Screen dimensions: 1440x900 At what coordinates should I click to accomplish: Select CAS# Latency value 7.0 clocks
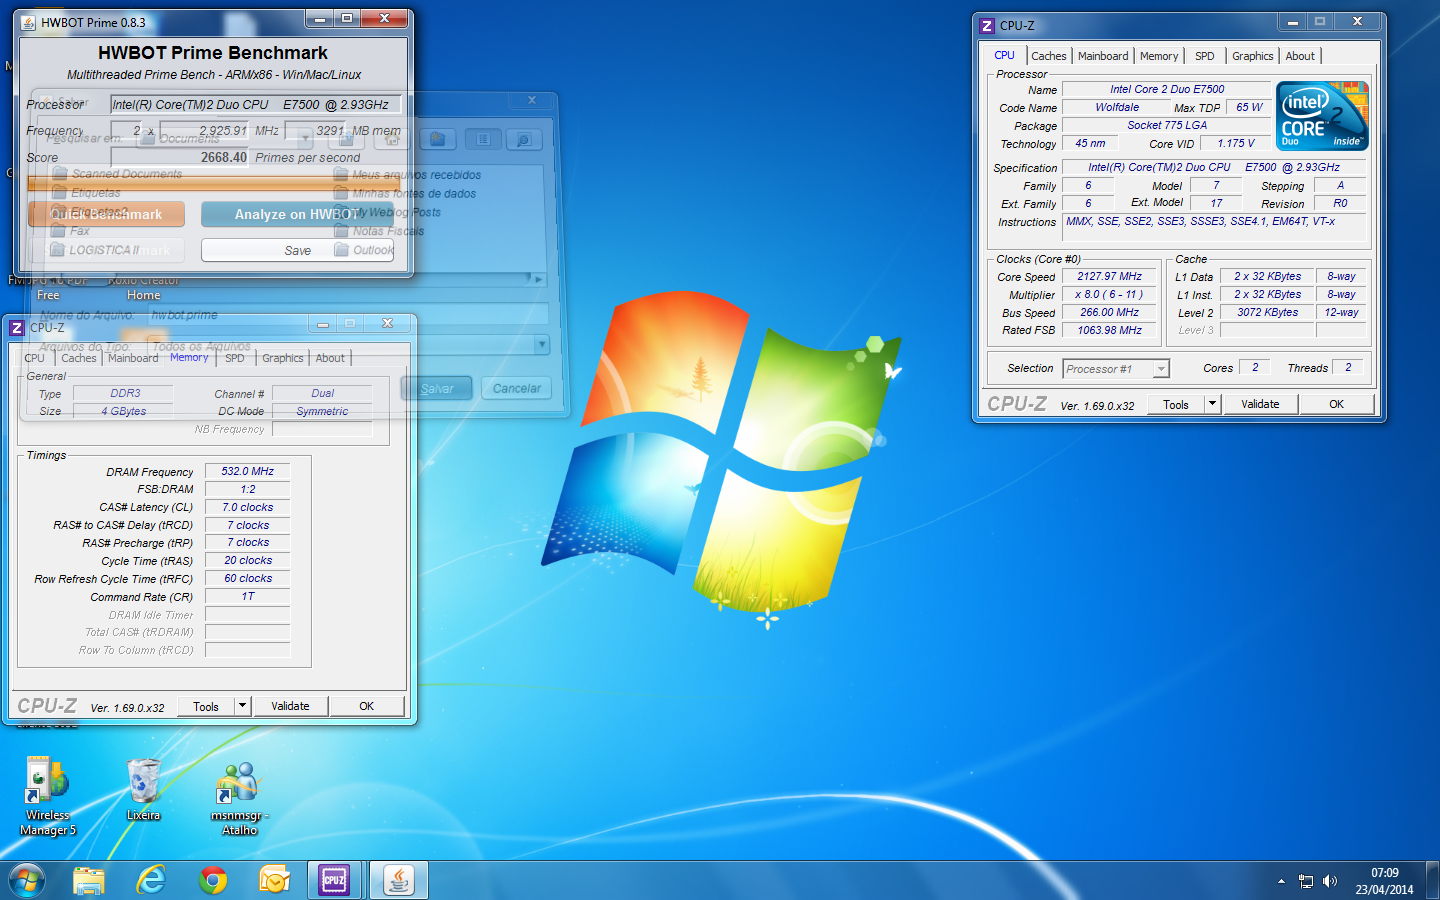[x=247, y=507]
